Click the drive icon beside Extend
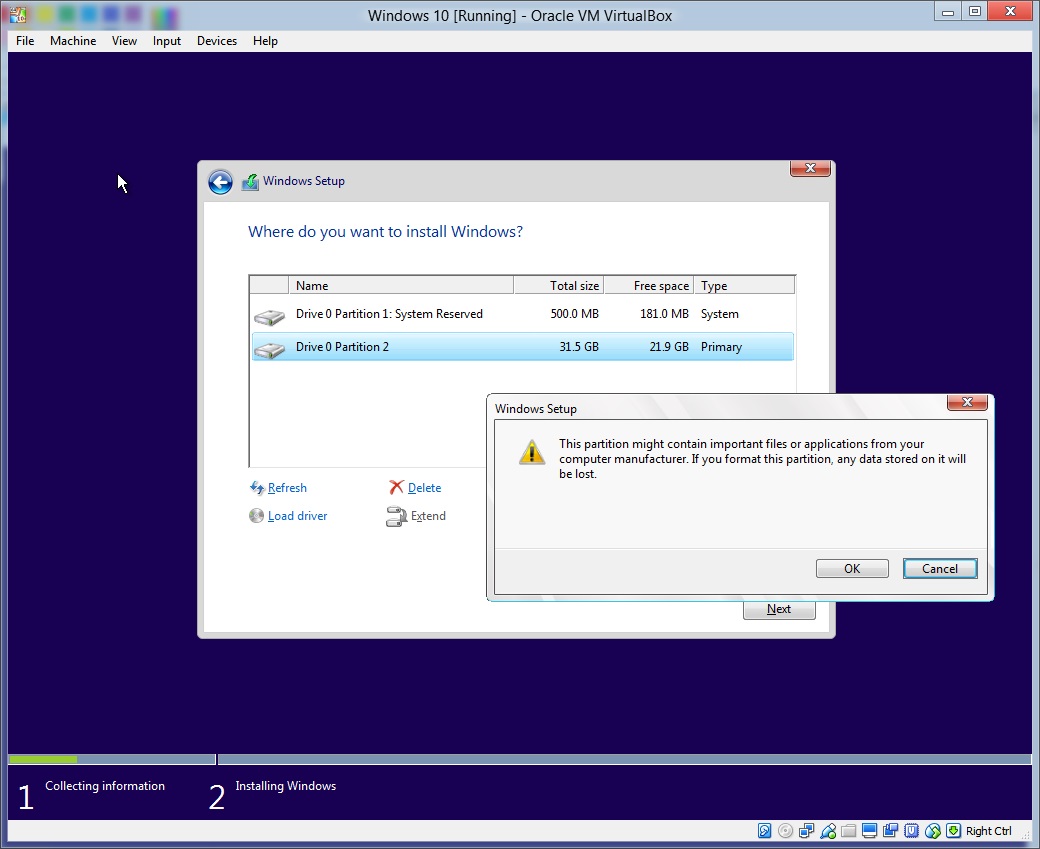Screen dimensions: 1040x849 coord(396,516)
